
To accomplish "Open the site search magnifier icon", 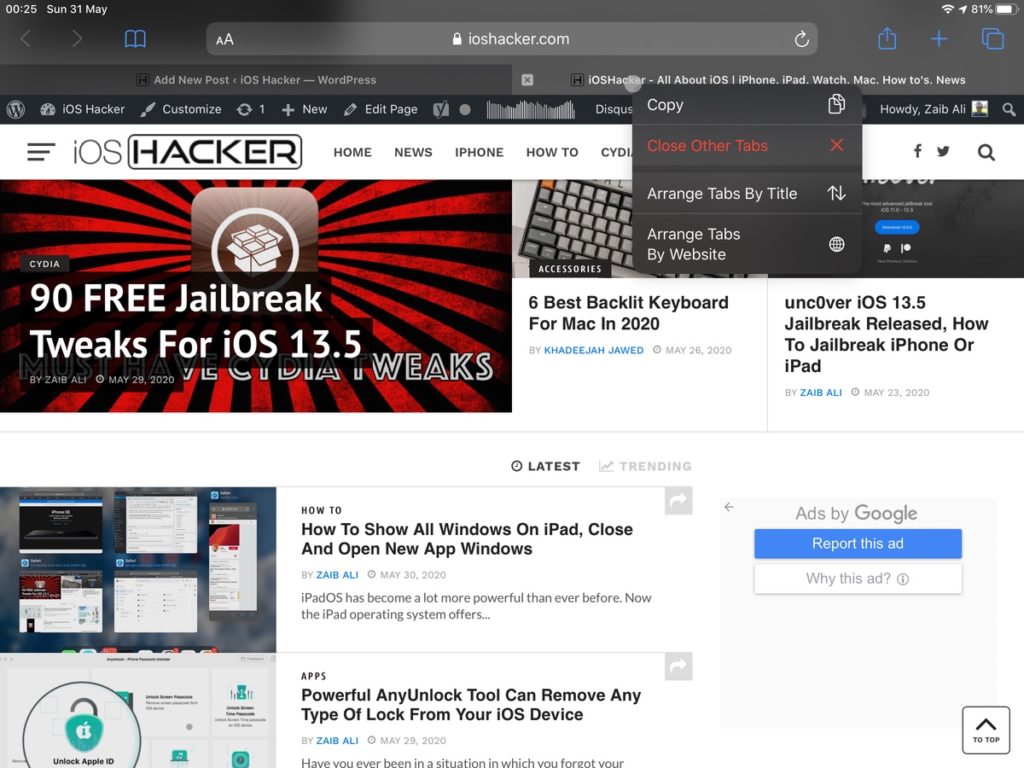I will [x=986, y=152].
